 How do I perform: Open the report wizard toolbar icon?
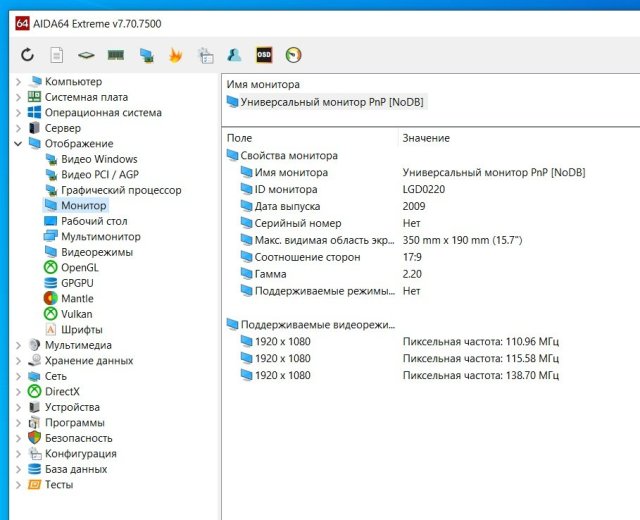click(x=205, y=55)
